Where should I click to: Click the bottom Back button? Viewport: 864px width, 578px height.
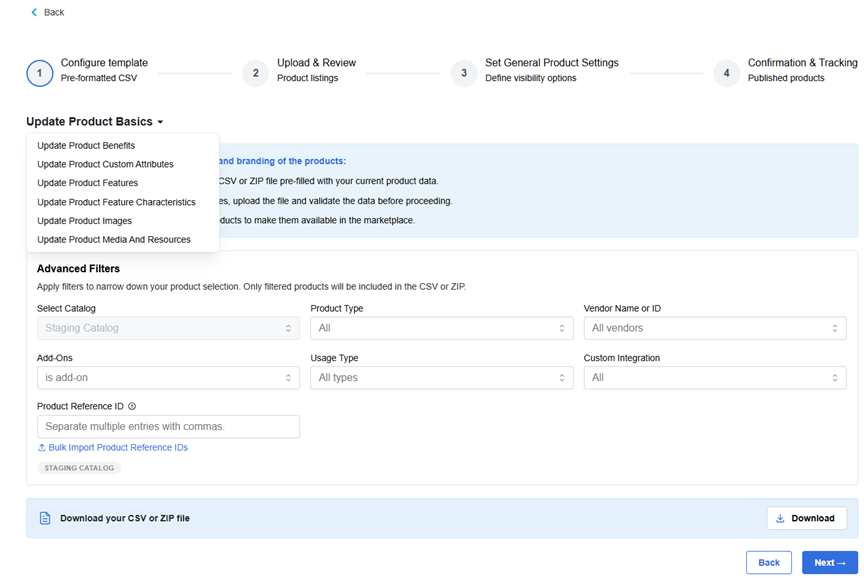769,563
